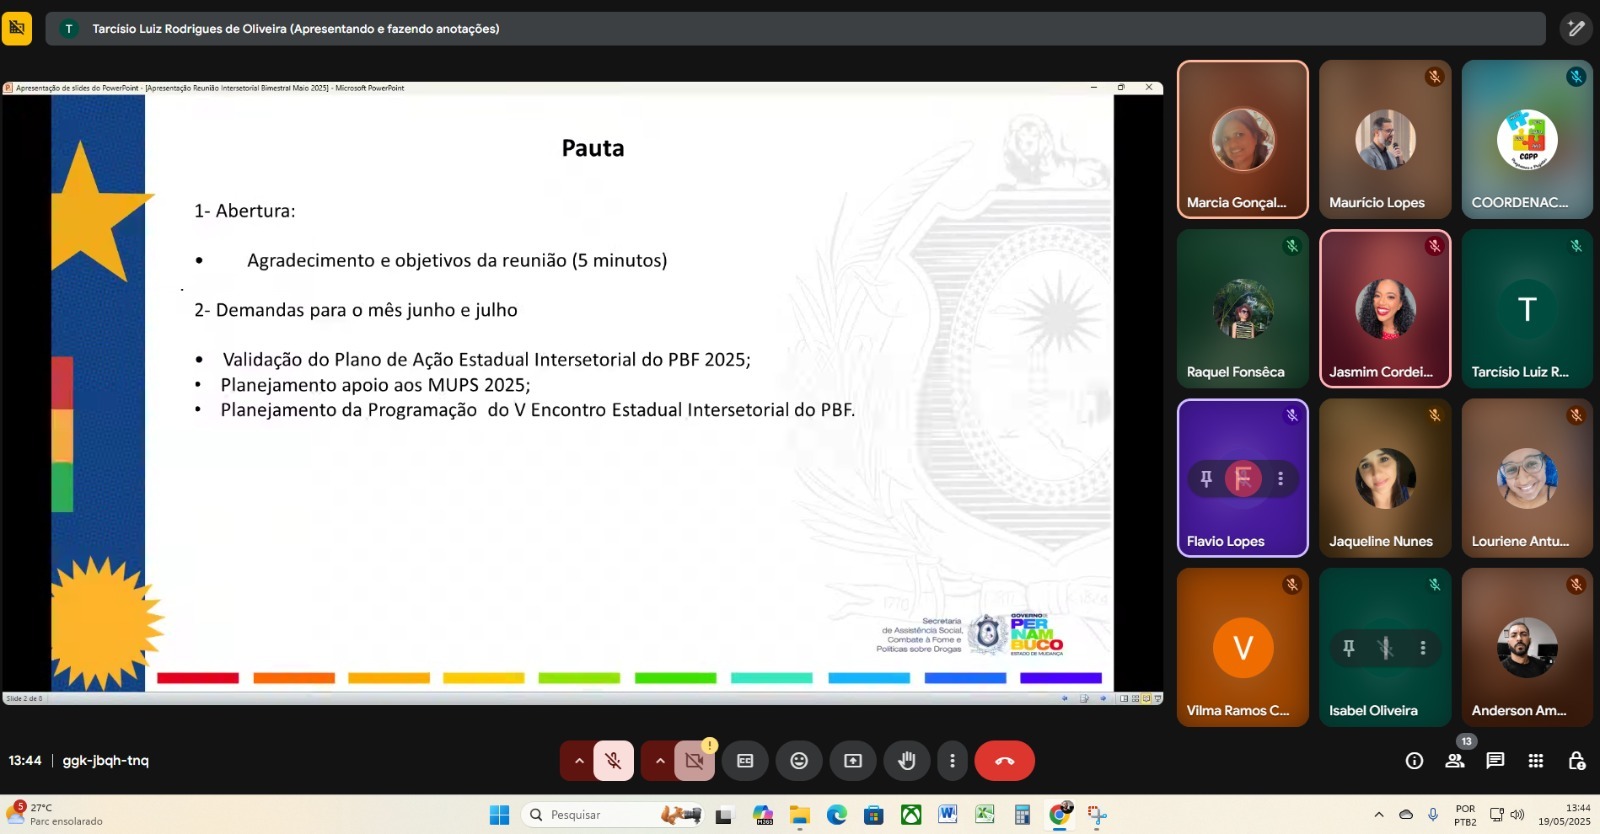Open the meeting chat panel
1600x834 pixels.
(1495, 761)
